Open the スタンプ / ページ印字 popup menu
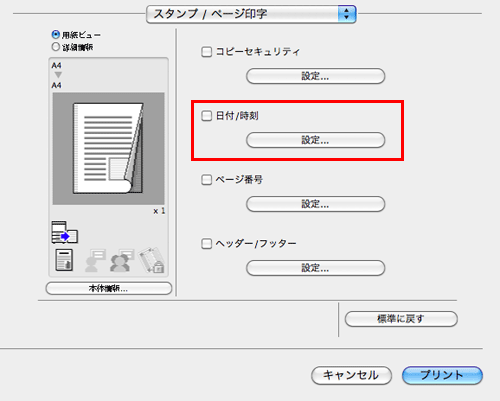Viewport: 500px width, 401px height. 251,14
